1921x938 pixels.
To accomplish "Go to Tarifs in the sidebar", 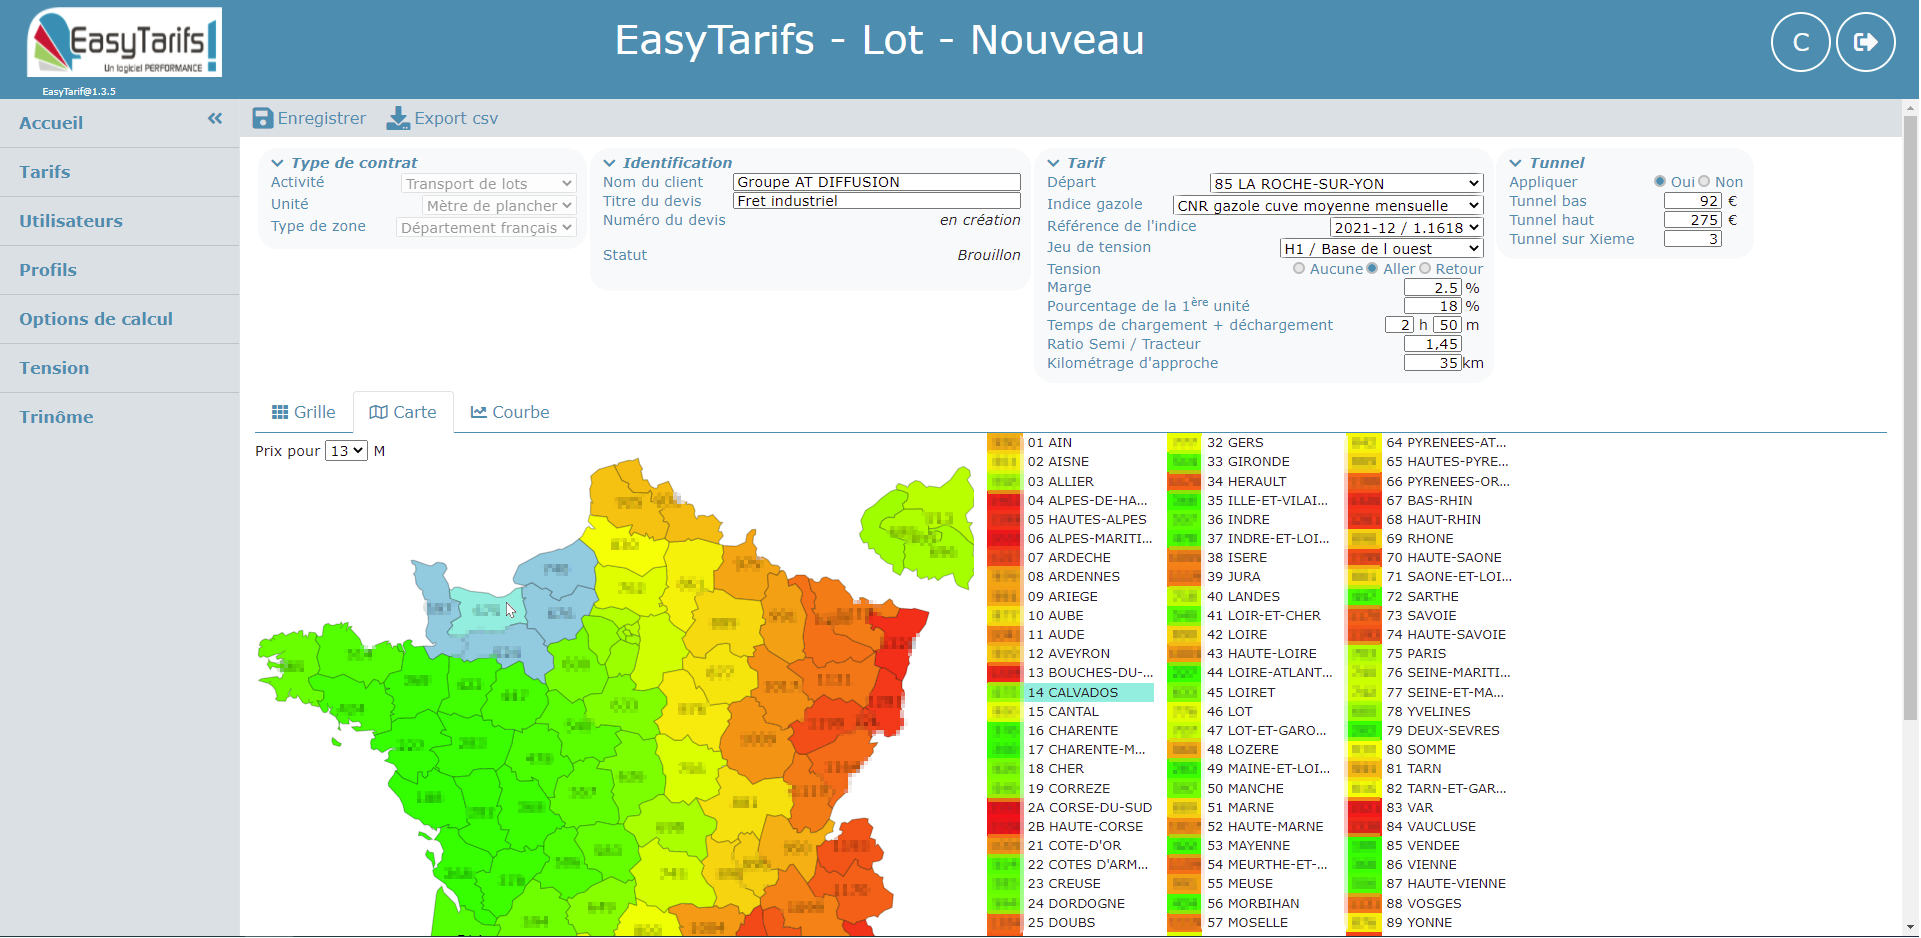I will (45, 172).
